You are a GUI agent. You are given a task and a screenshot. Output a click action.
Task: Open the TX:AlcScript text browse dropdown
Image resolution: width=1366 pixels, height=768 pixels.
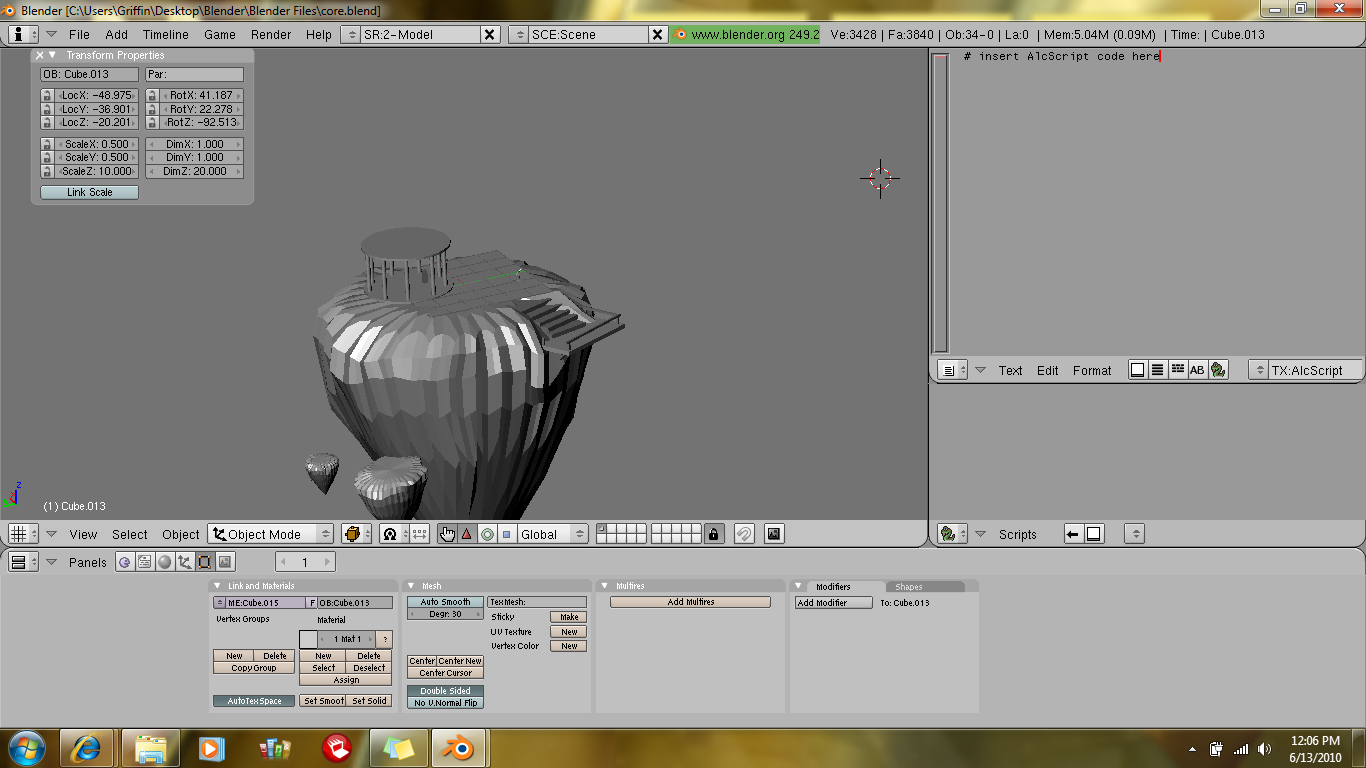click(1259, 370)
